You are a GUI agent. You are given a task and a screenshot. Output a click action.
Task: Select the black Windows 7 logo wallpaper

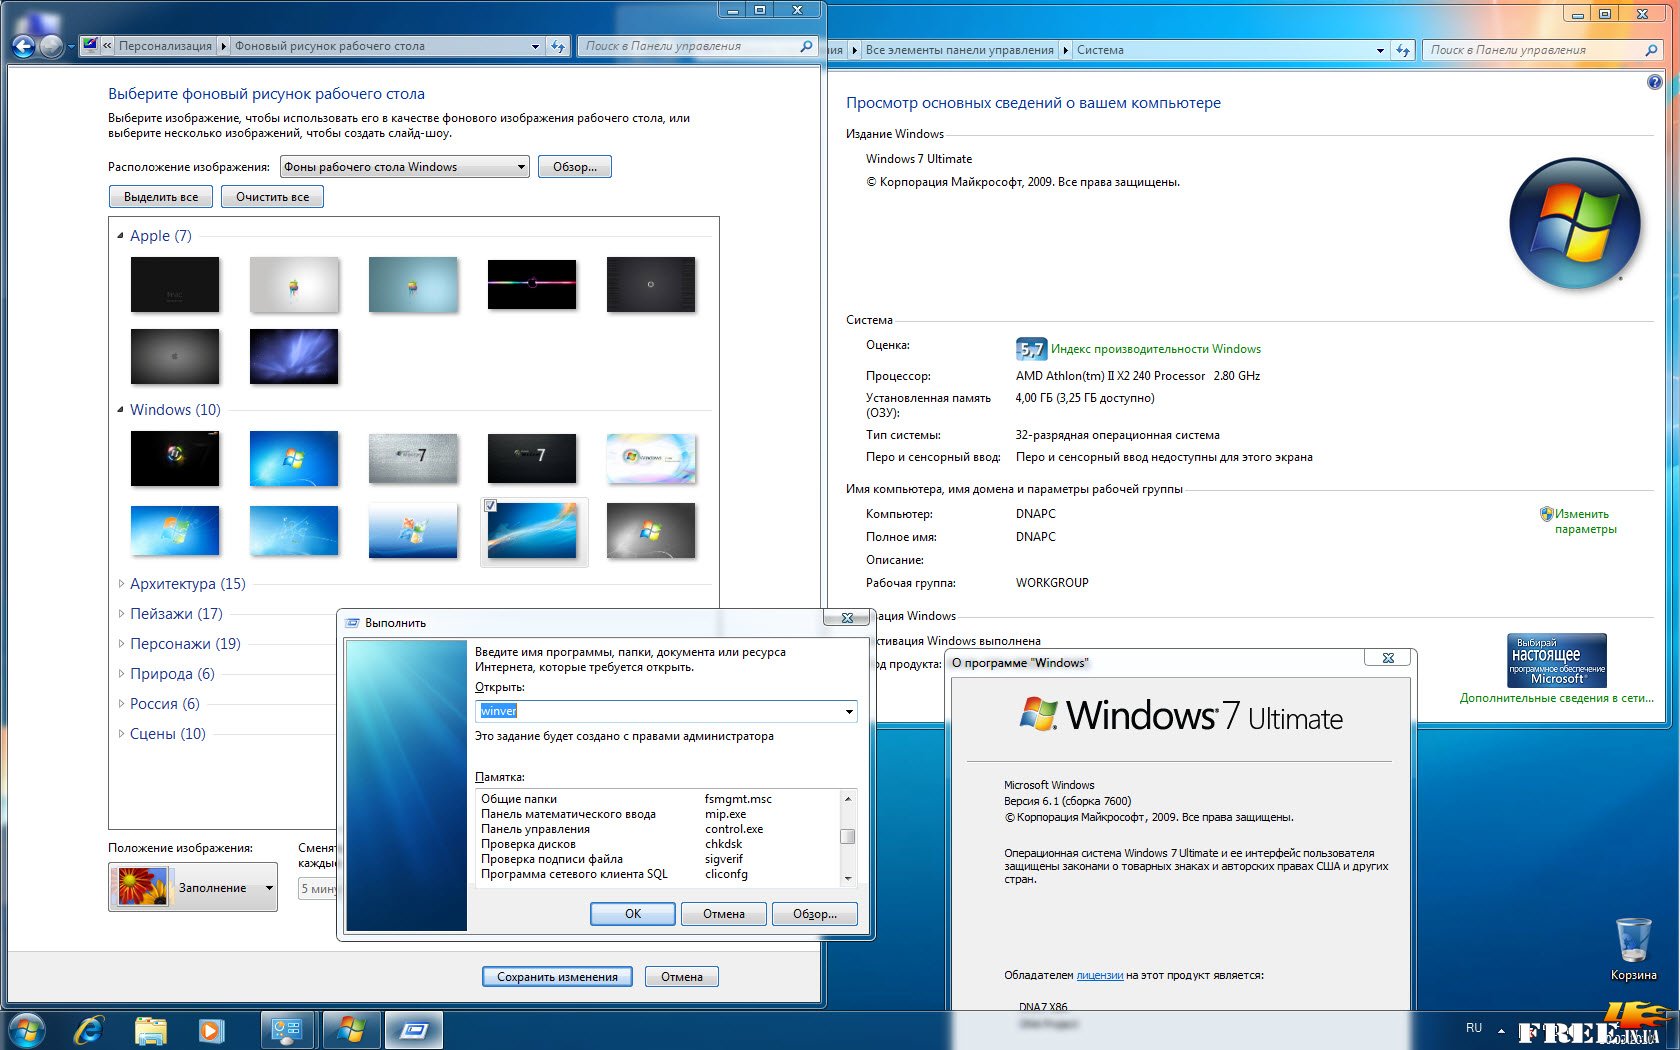(x=532, y=458)
